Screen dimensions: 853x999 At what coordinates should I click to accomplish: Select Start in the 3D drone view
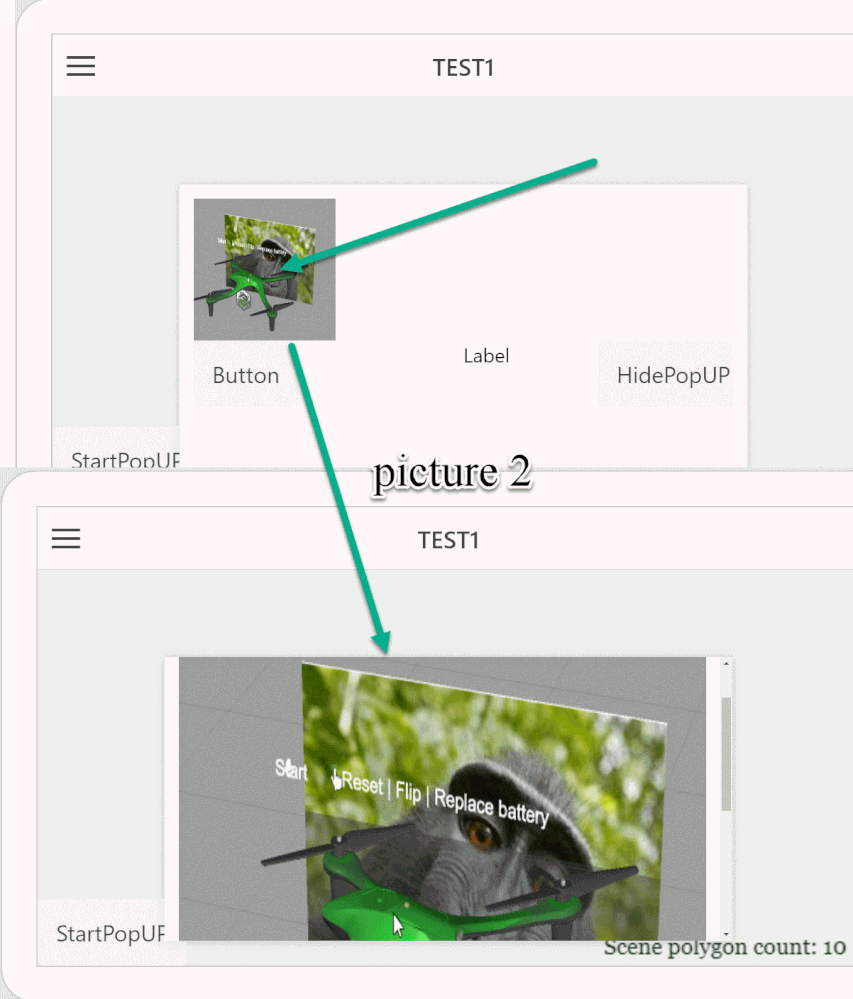pos(290,770)
